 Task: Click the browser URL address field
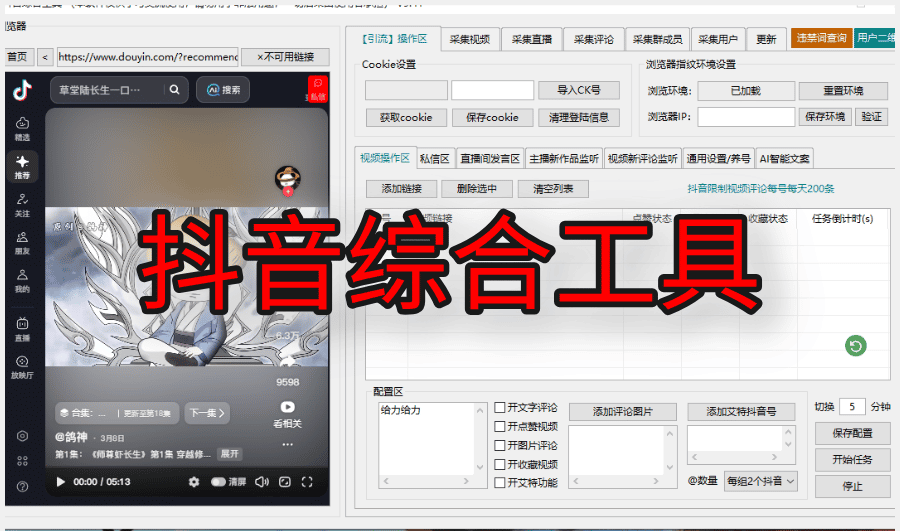147,57
